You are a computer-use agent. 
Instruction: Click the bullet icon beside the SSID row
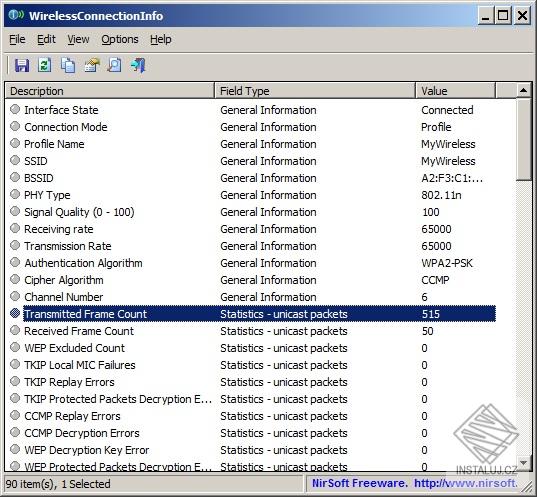tap(15, 160)
